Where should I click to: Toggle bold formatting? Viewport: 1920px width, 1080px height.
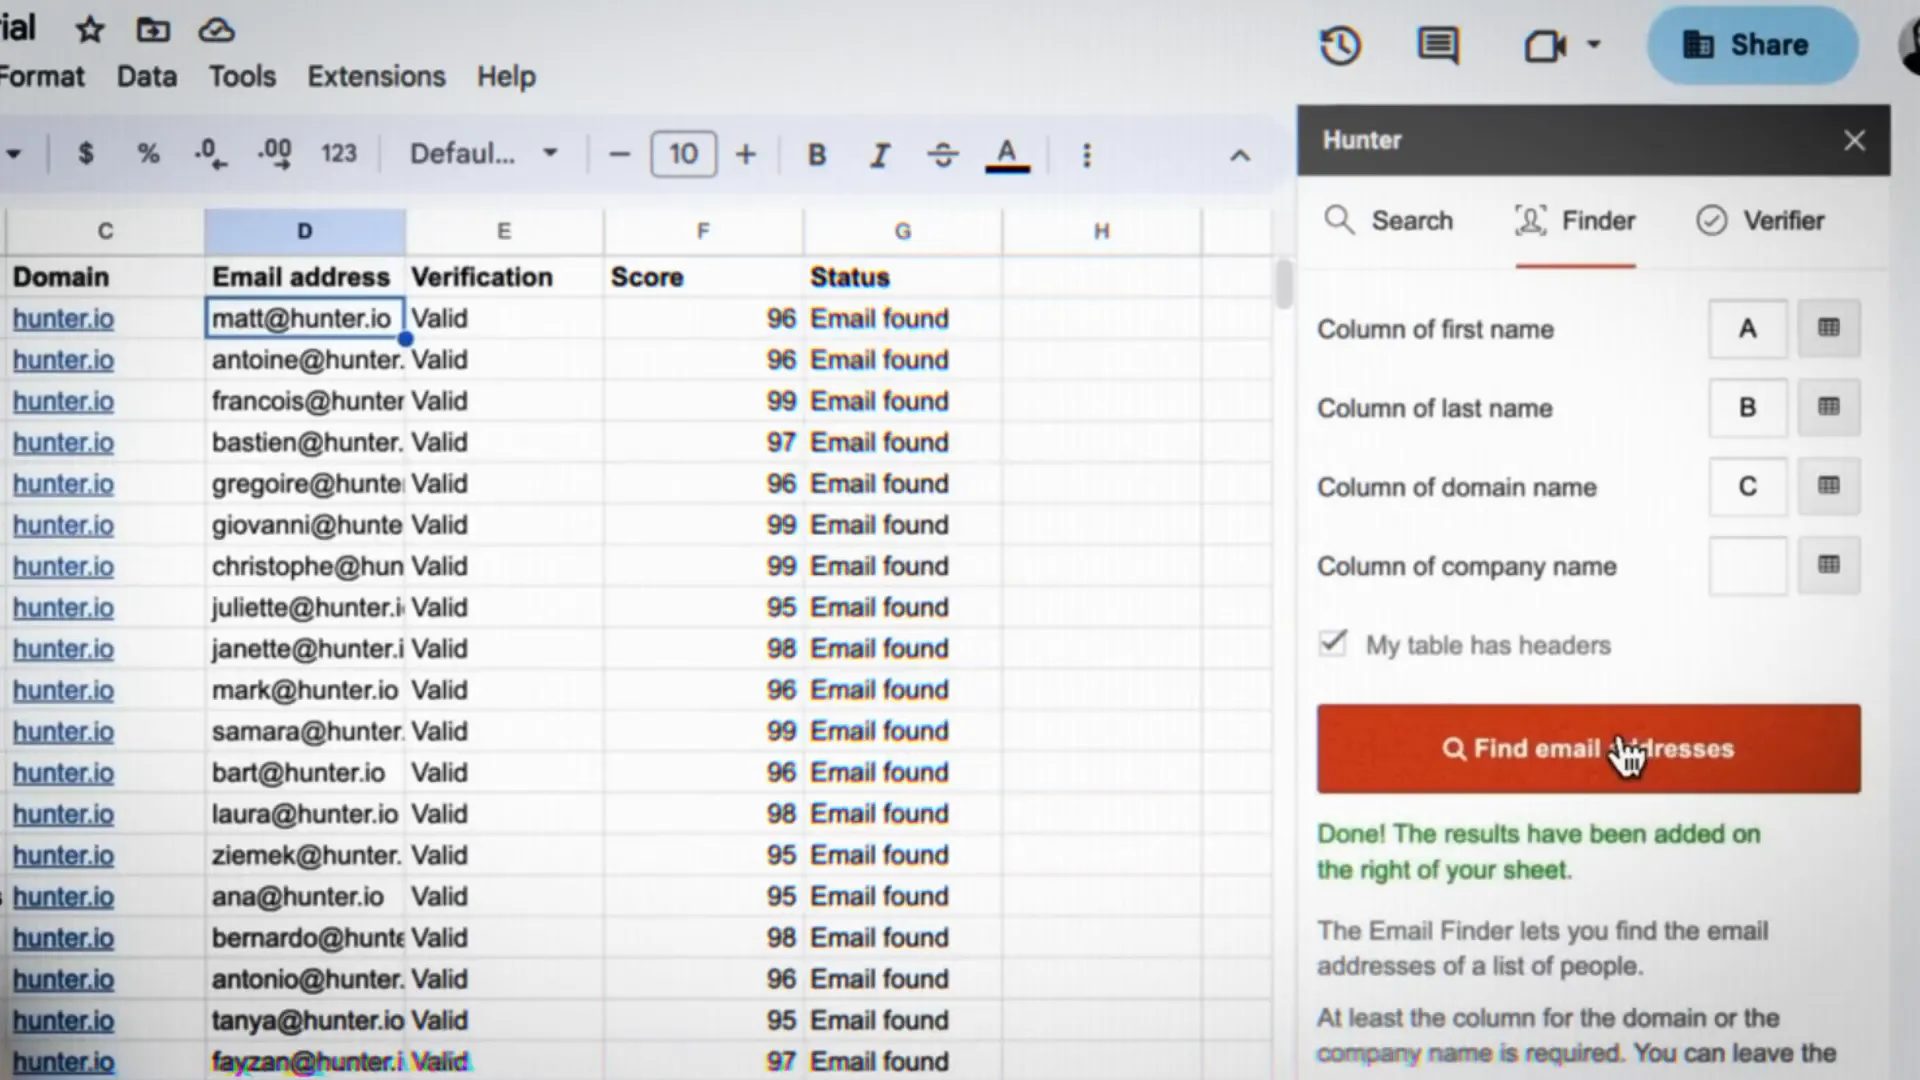click(x=817, y=155)
